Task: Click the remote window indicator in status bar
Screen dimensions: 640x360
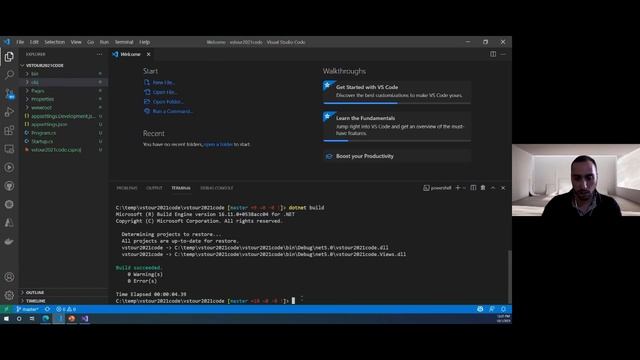Action: point(6,309)
